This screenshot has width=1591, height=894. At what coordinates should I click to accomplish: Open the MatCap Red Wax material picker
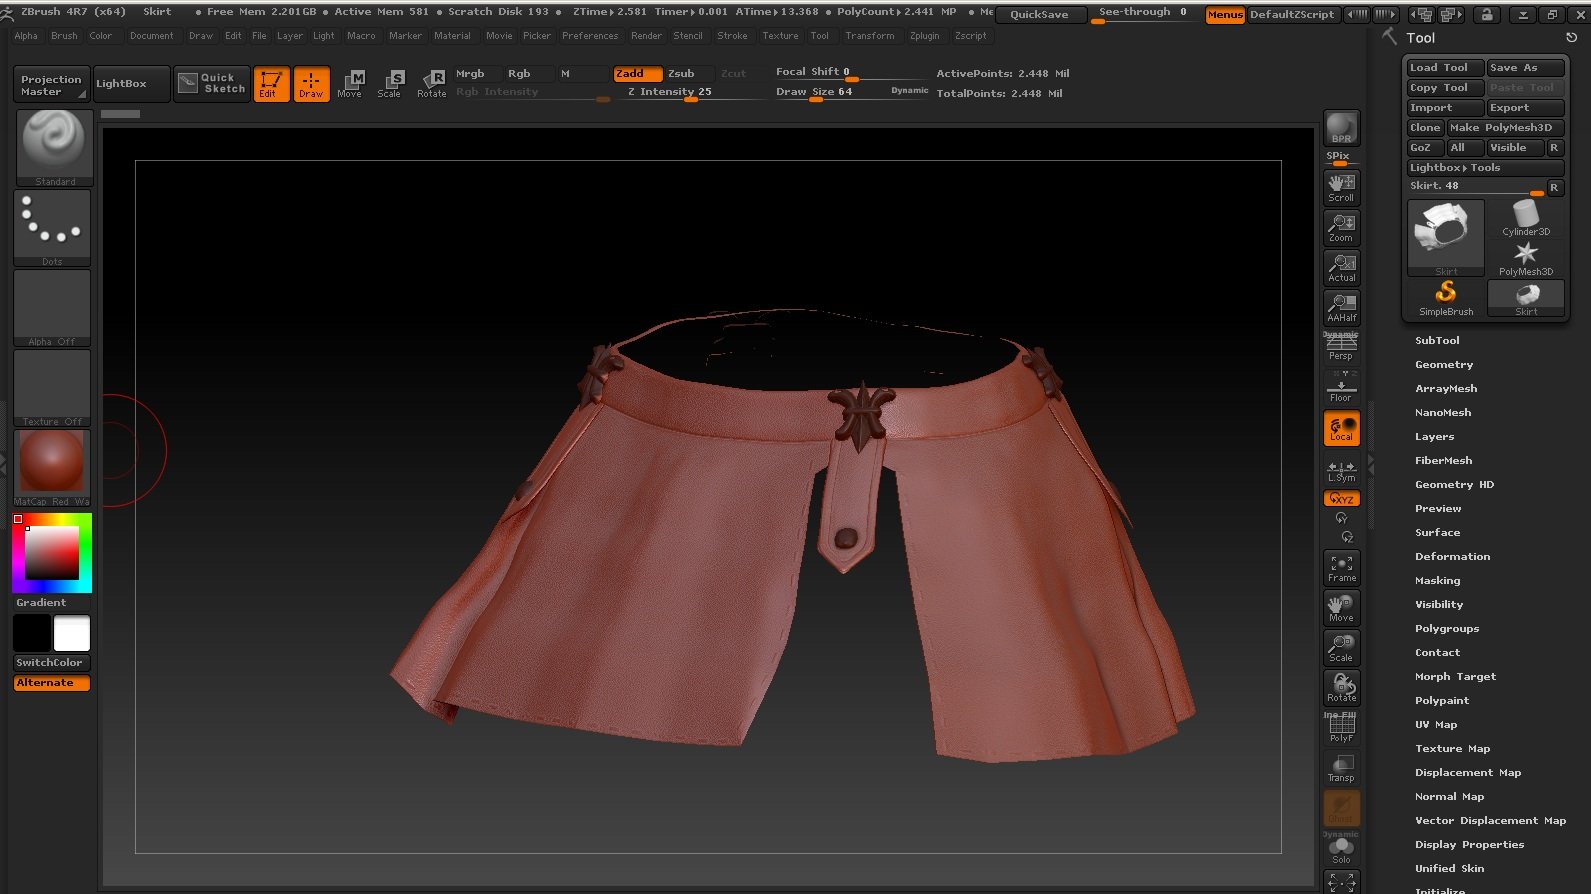click(52, 468)
